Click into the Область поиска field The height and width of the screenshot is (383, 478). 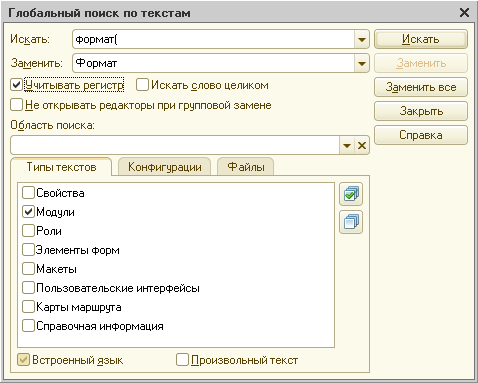point(175,145)
